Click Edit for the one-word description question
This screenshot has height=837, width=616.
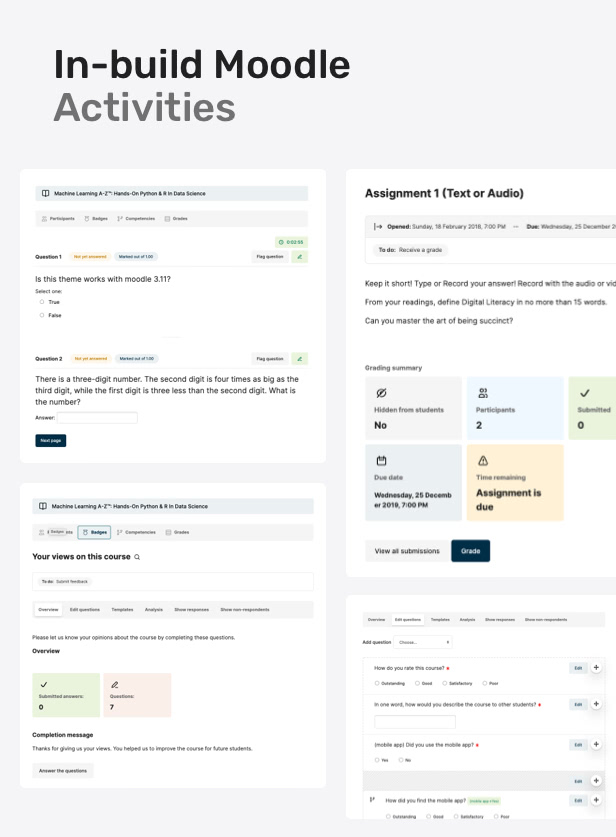(x=578, y=705)
